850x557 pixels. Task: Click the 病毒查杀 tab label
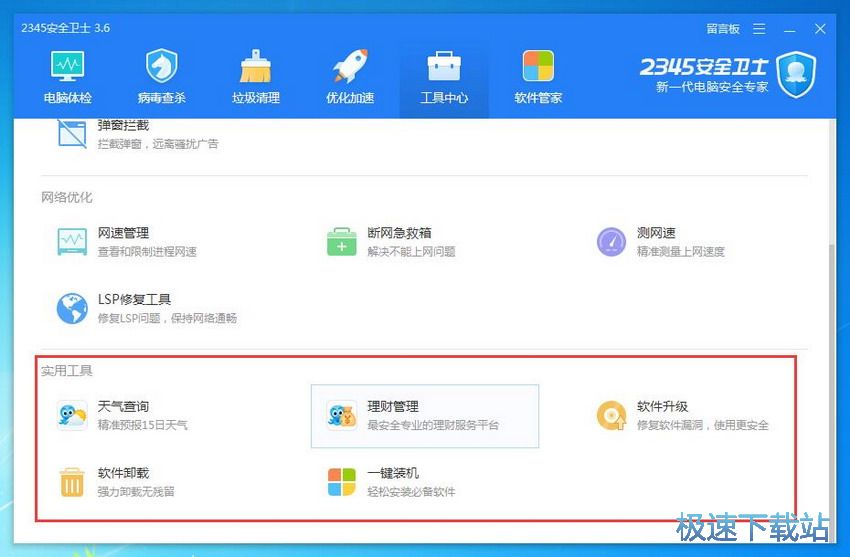162,98
